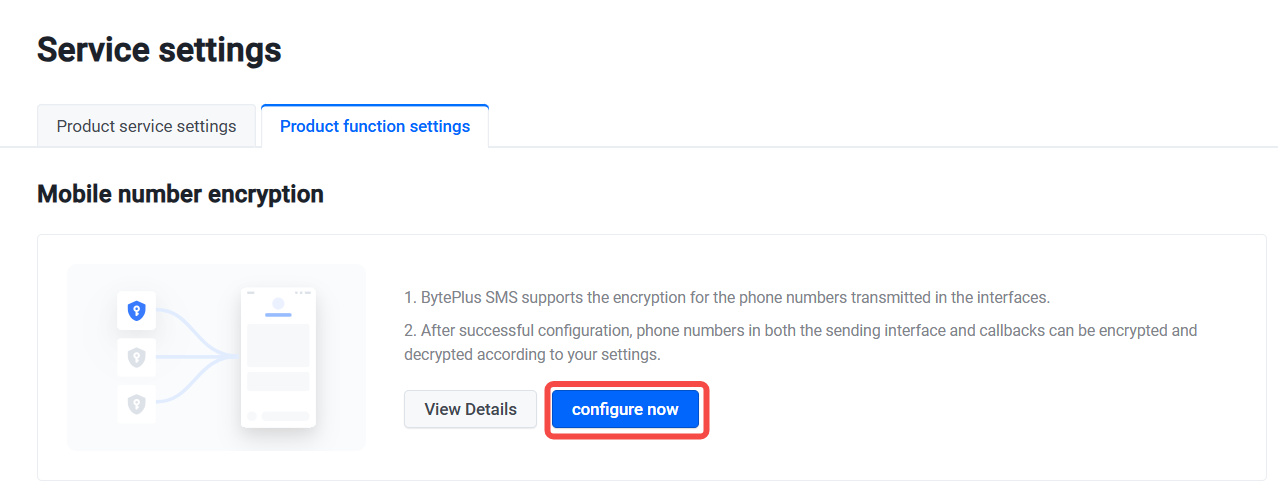Click the encryption illustration panel background
1278x500 pixels.
click(x=216, y=357)
